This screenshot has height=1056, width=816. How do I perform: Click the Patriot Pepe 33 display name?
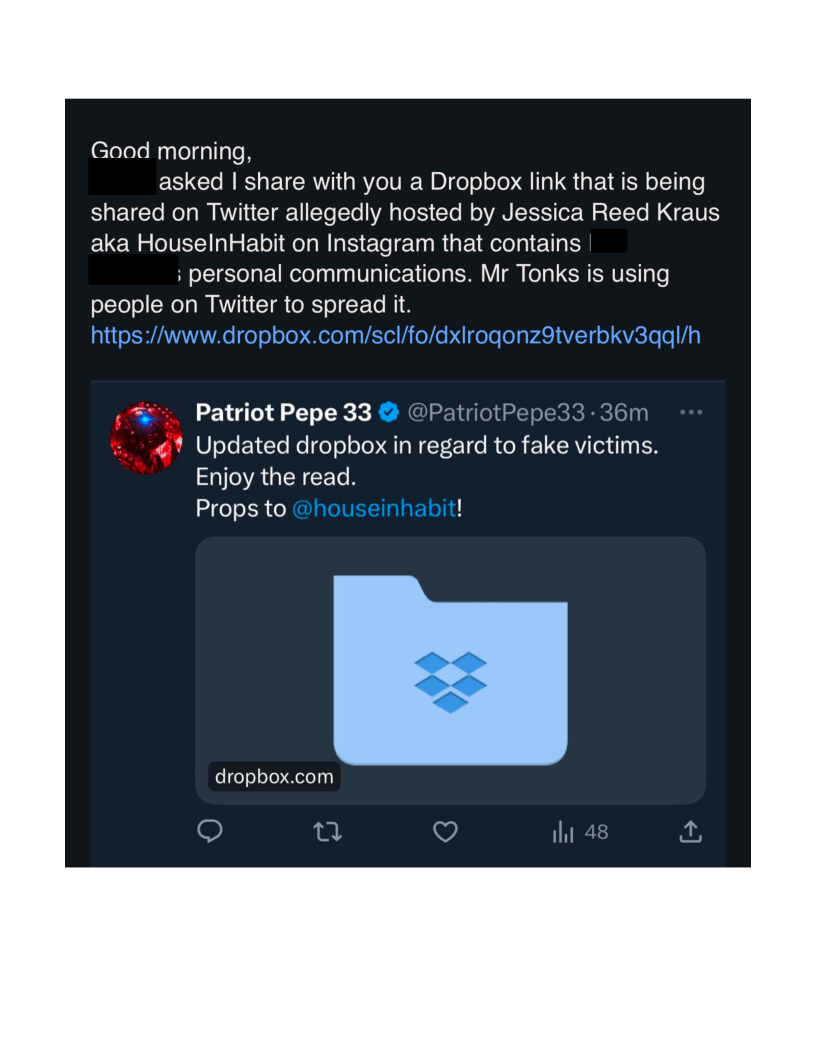click(283, 412)
